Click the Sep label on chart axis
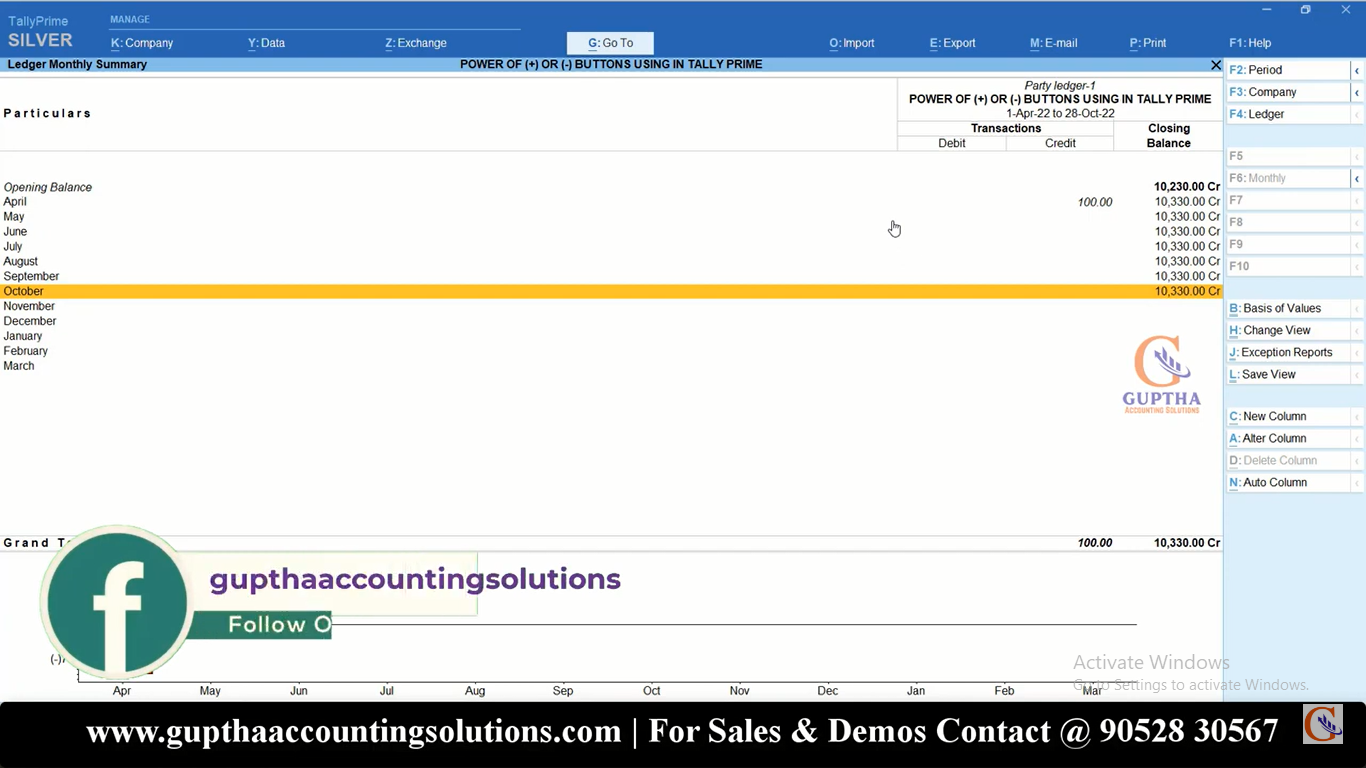This screenshot has width=1366, height=768. [x=563, y=691]
